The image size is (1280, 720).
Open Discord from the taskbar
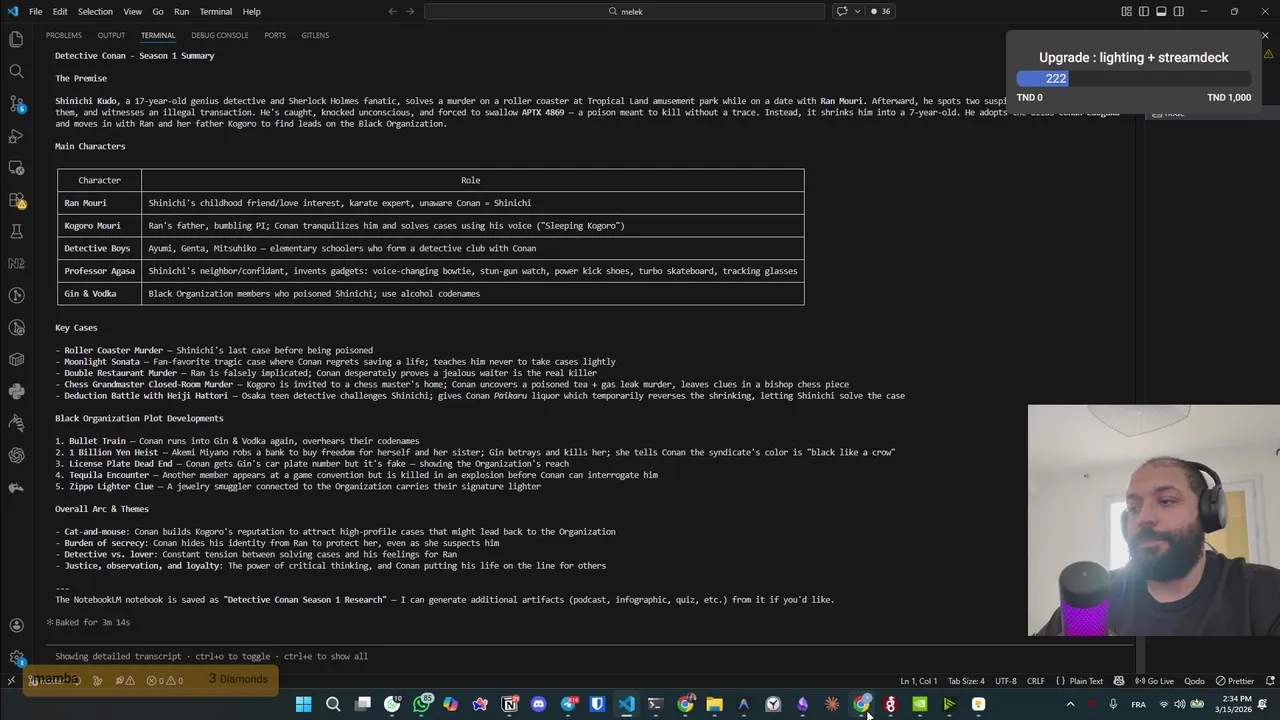[x=539, y=704]
